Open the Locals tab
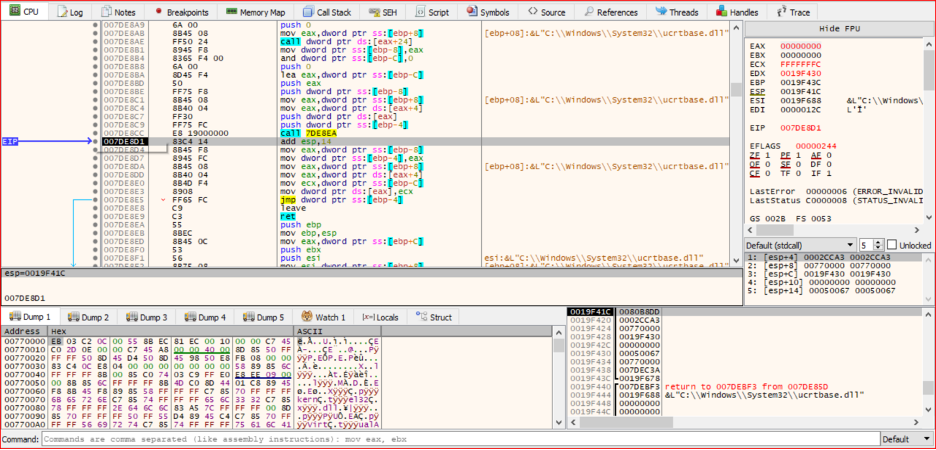This screenshot has height=450, width=936. coord(379,317)
